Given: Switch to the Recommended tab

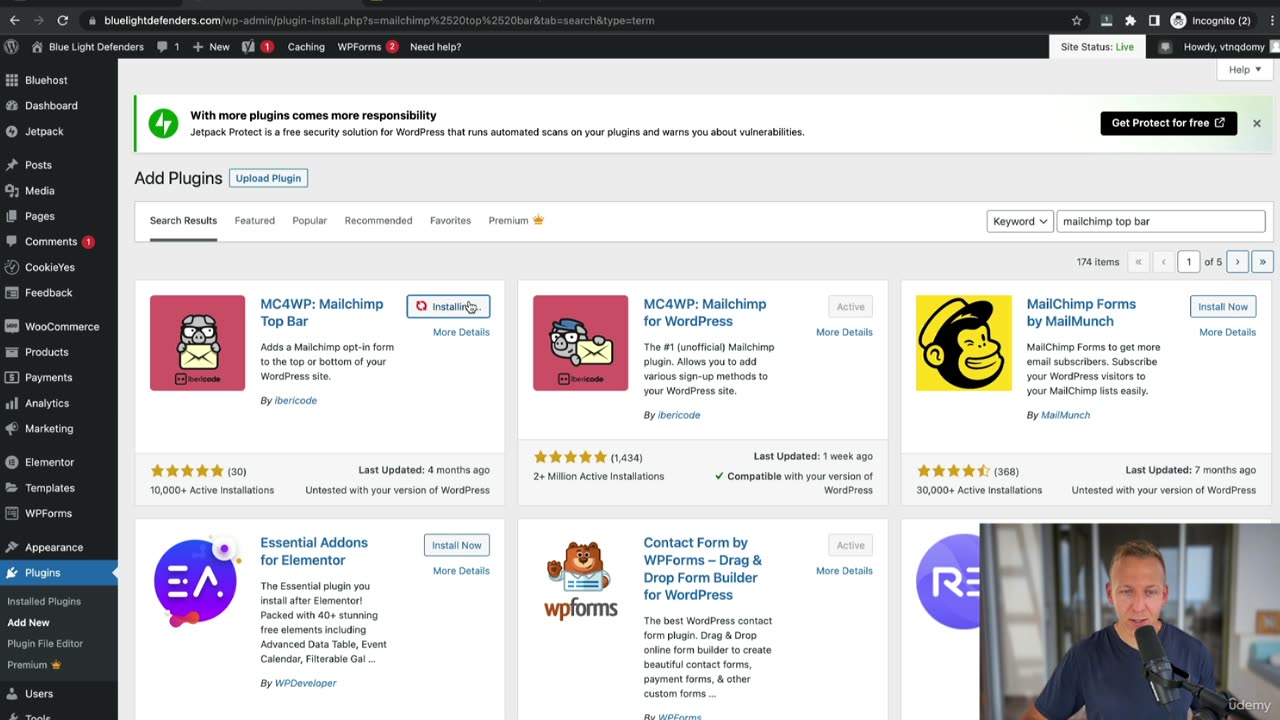Looking at the screenshot, I should coord(378,220).
